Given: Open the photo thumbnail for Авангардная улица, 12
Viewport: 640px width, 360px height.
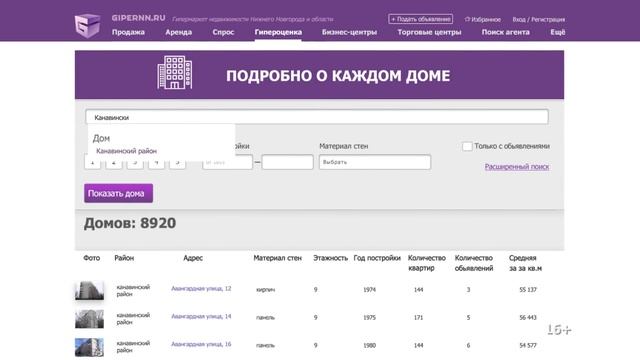Looking at the screenshot, I should (89, 290).
